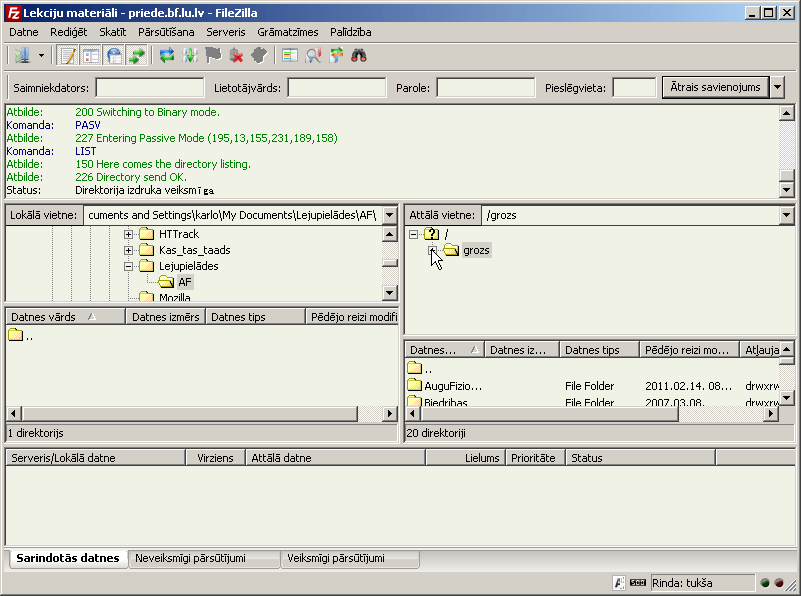Open the Palīdzība menu

(x=350, y=32)
